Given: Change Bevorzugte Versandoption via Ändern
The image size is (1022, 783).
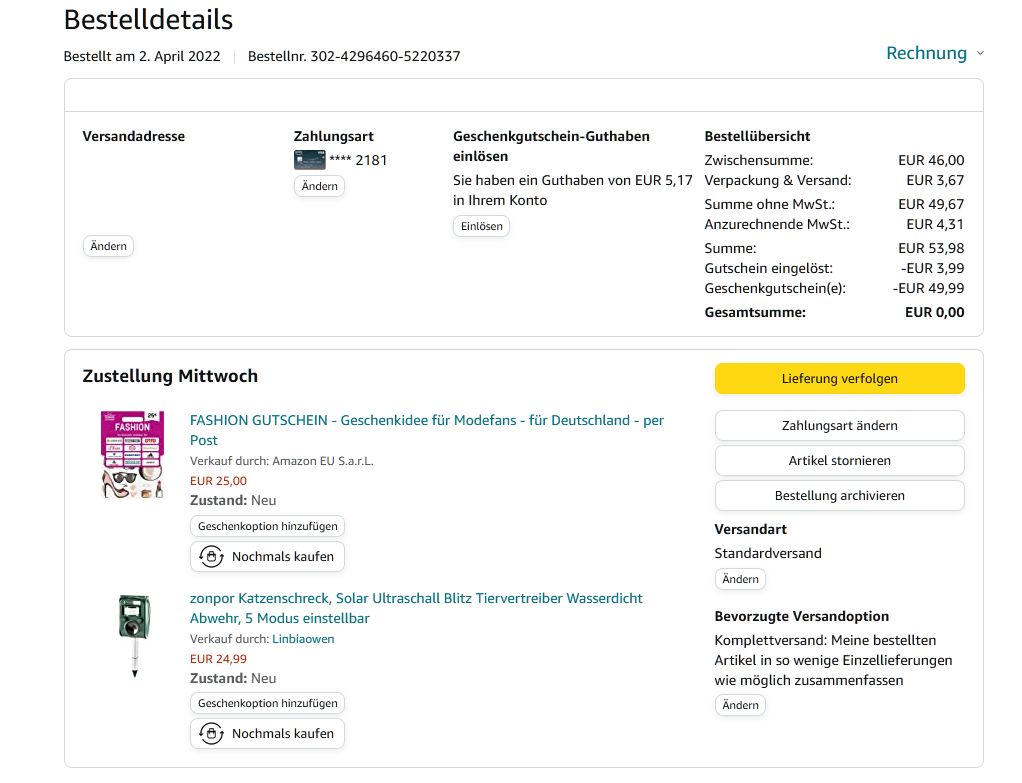Looking at the screenshot, I should [740, 705].
